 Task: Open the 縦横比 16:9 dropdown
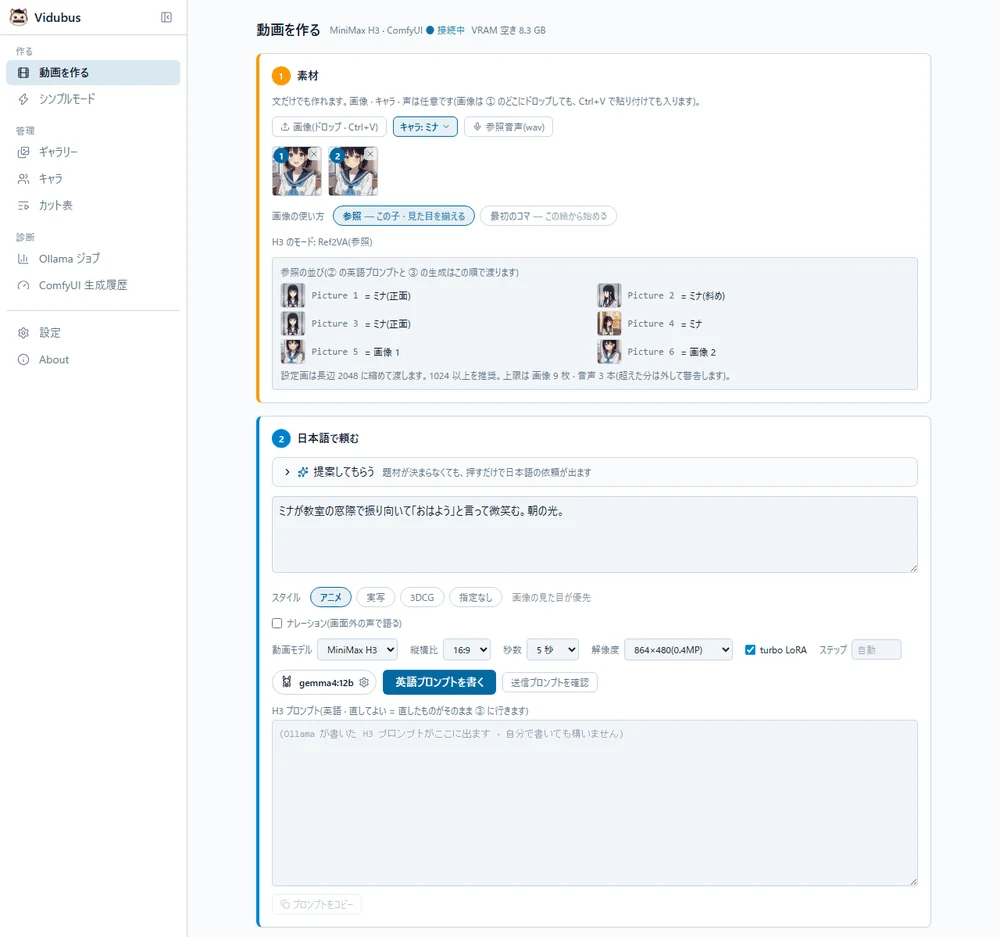(467, 650)
